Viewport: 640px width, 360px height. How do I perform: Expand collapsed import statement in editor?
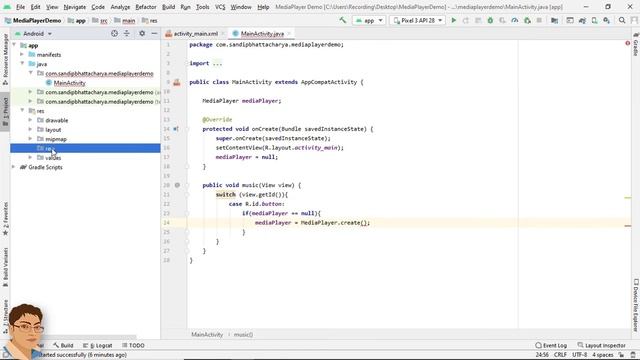point(218,64)
